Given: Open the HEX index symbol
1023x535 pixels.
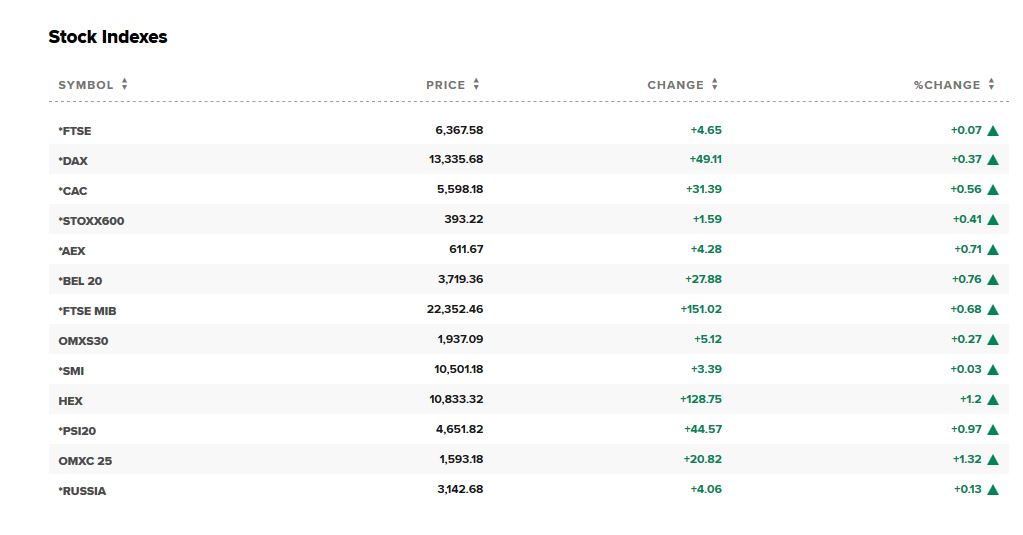Looking at the screenshot, I should tap(70, 401).
